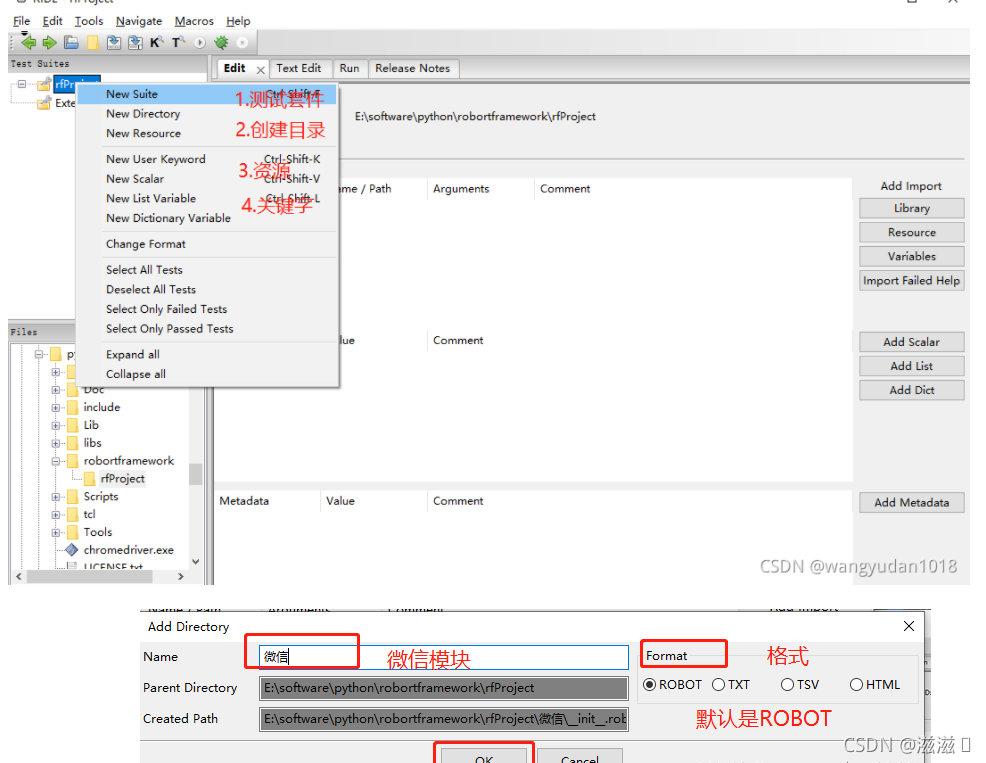Open the Search Keywords K icon
Screen dimensions: 986x763
pyautogui.click(x=157, y=42)
